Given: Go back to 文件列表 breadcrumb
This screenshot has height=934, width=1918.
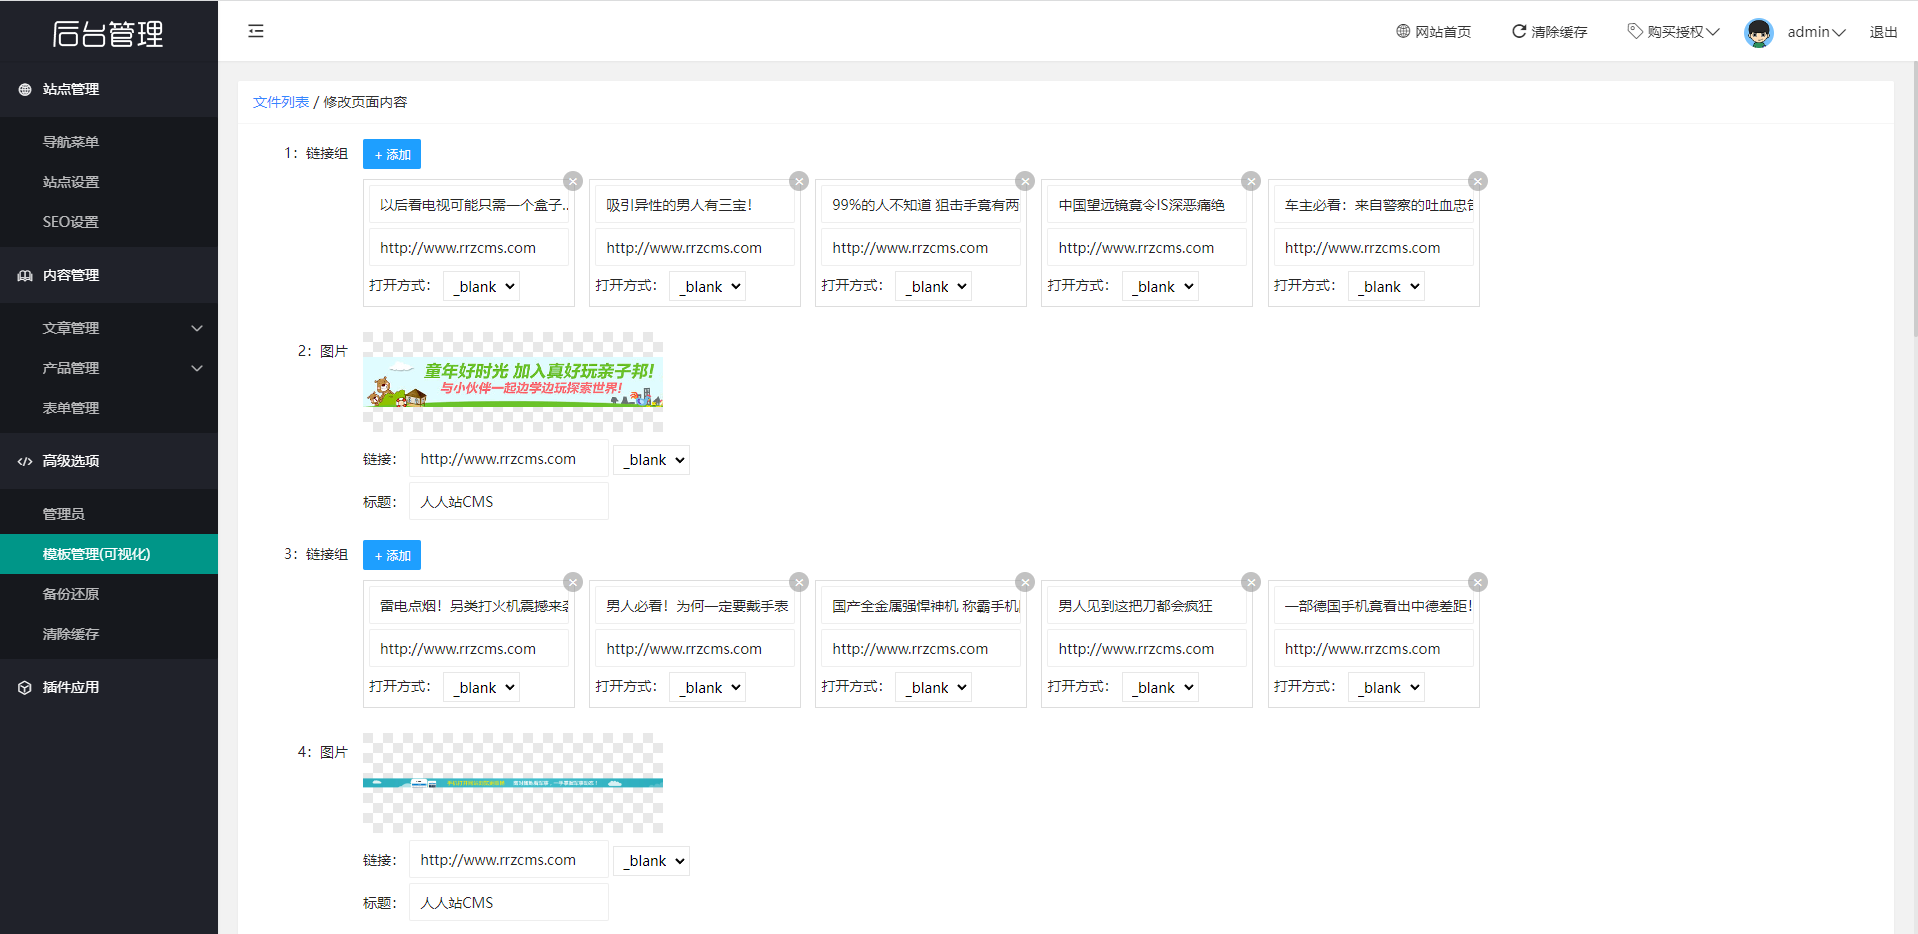Looking at the screenshot, I should tap(281, 102).
